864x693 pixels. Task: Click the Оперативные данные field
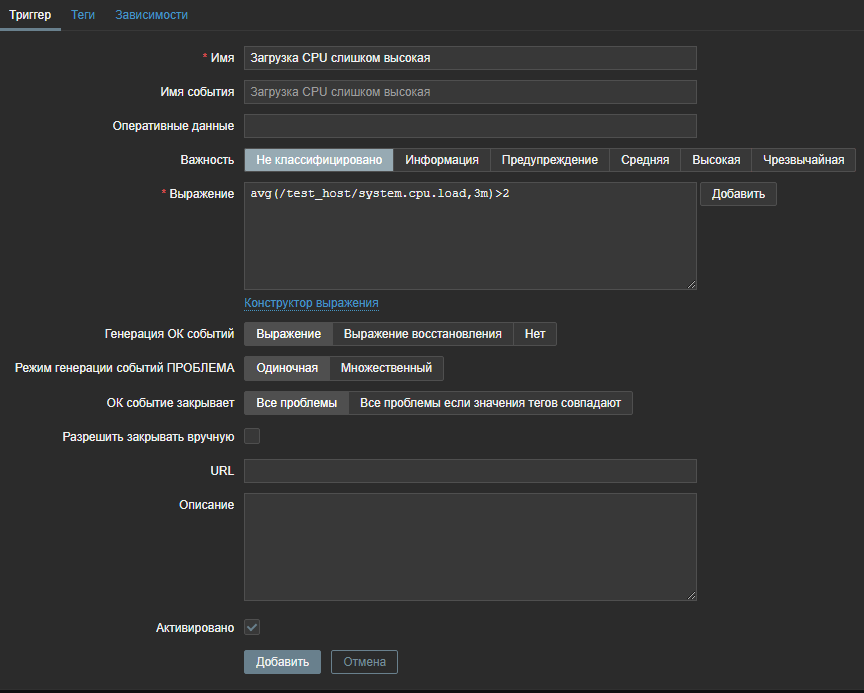pos(470,126)
